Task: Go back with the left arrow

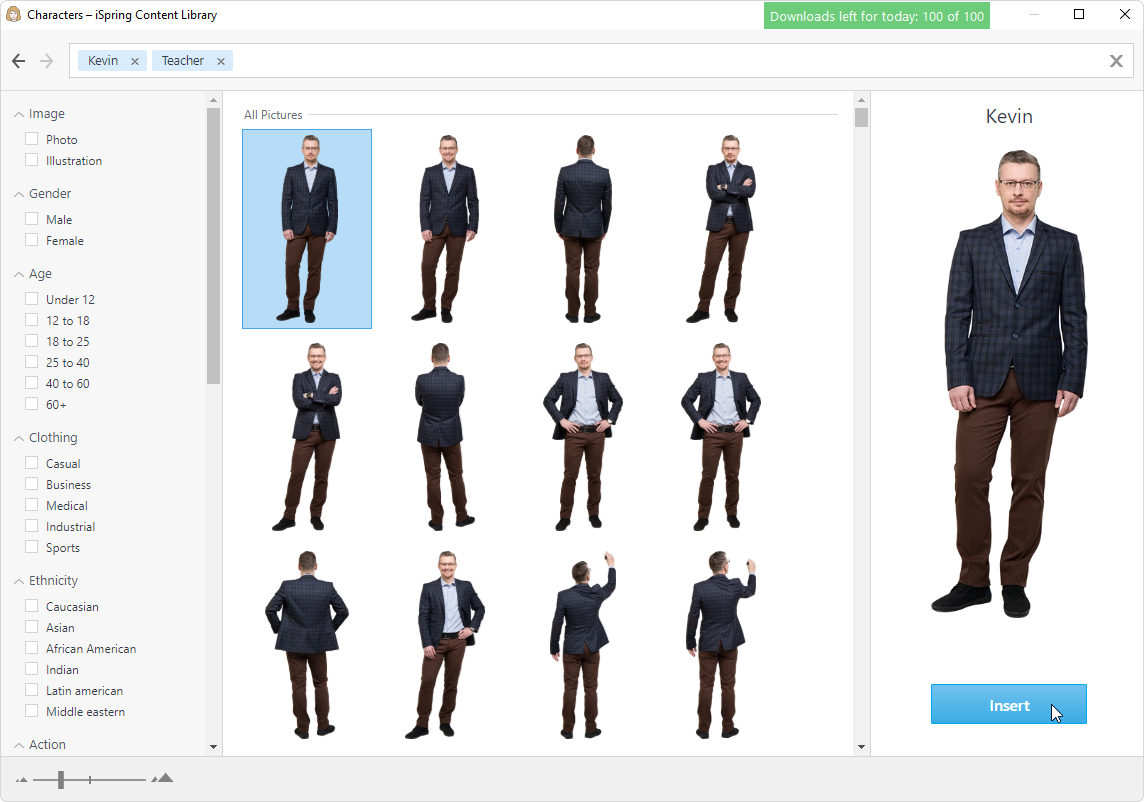Action: click(x=19, y=61)
